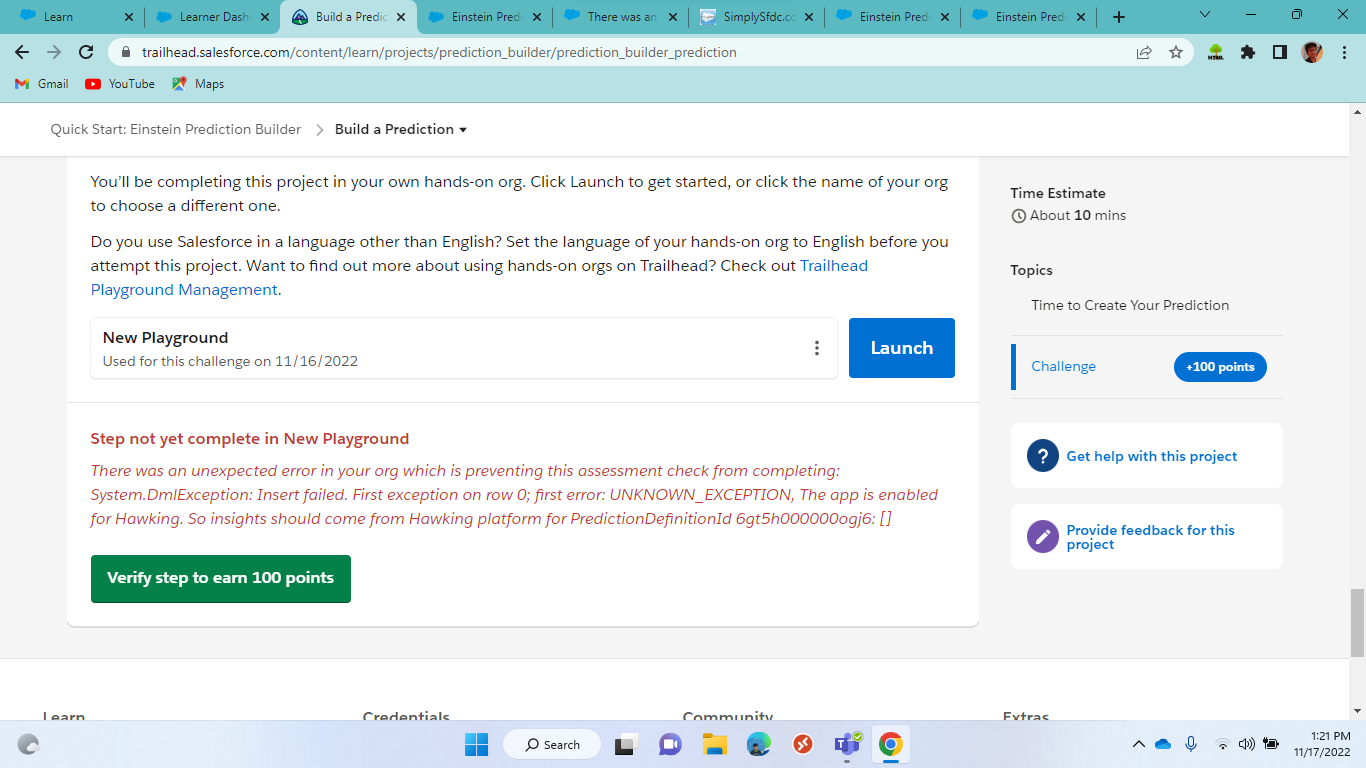Click 'Step not yet complete in New Playground'
The height and width of the screenshot is (768, 1366).
point(250,439)
